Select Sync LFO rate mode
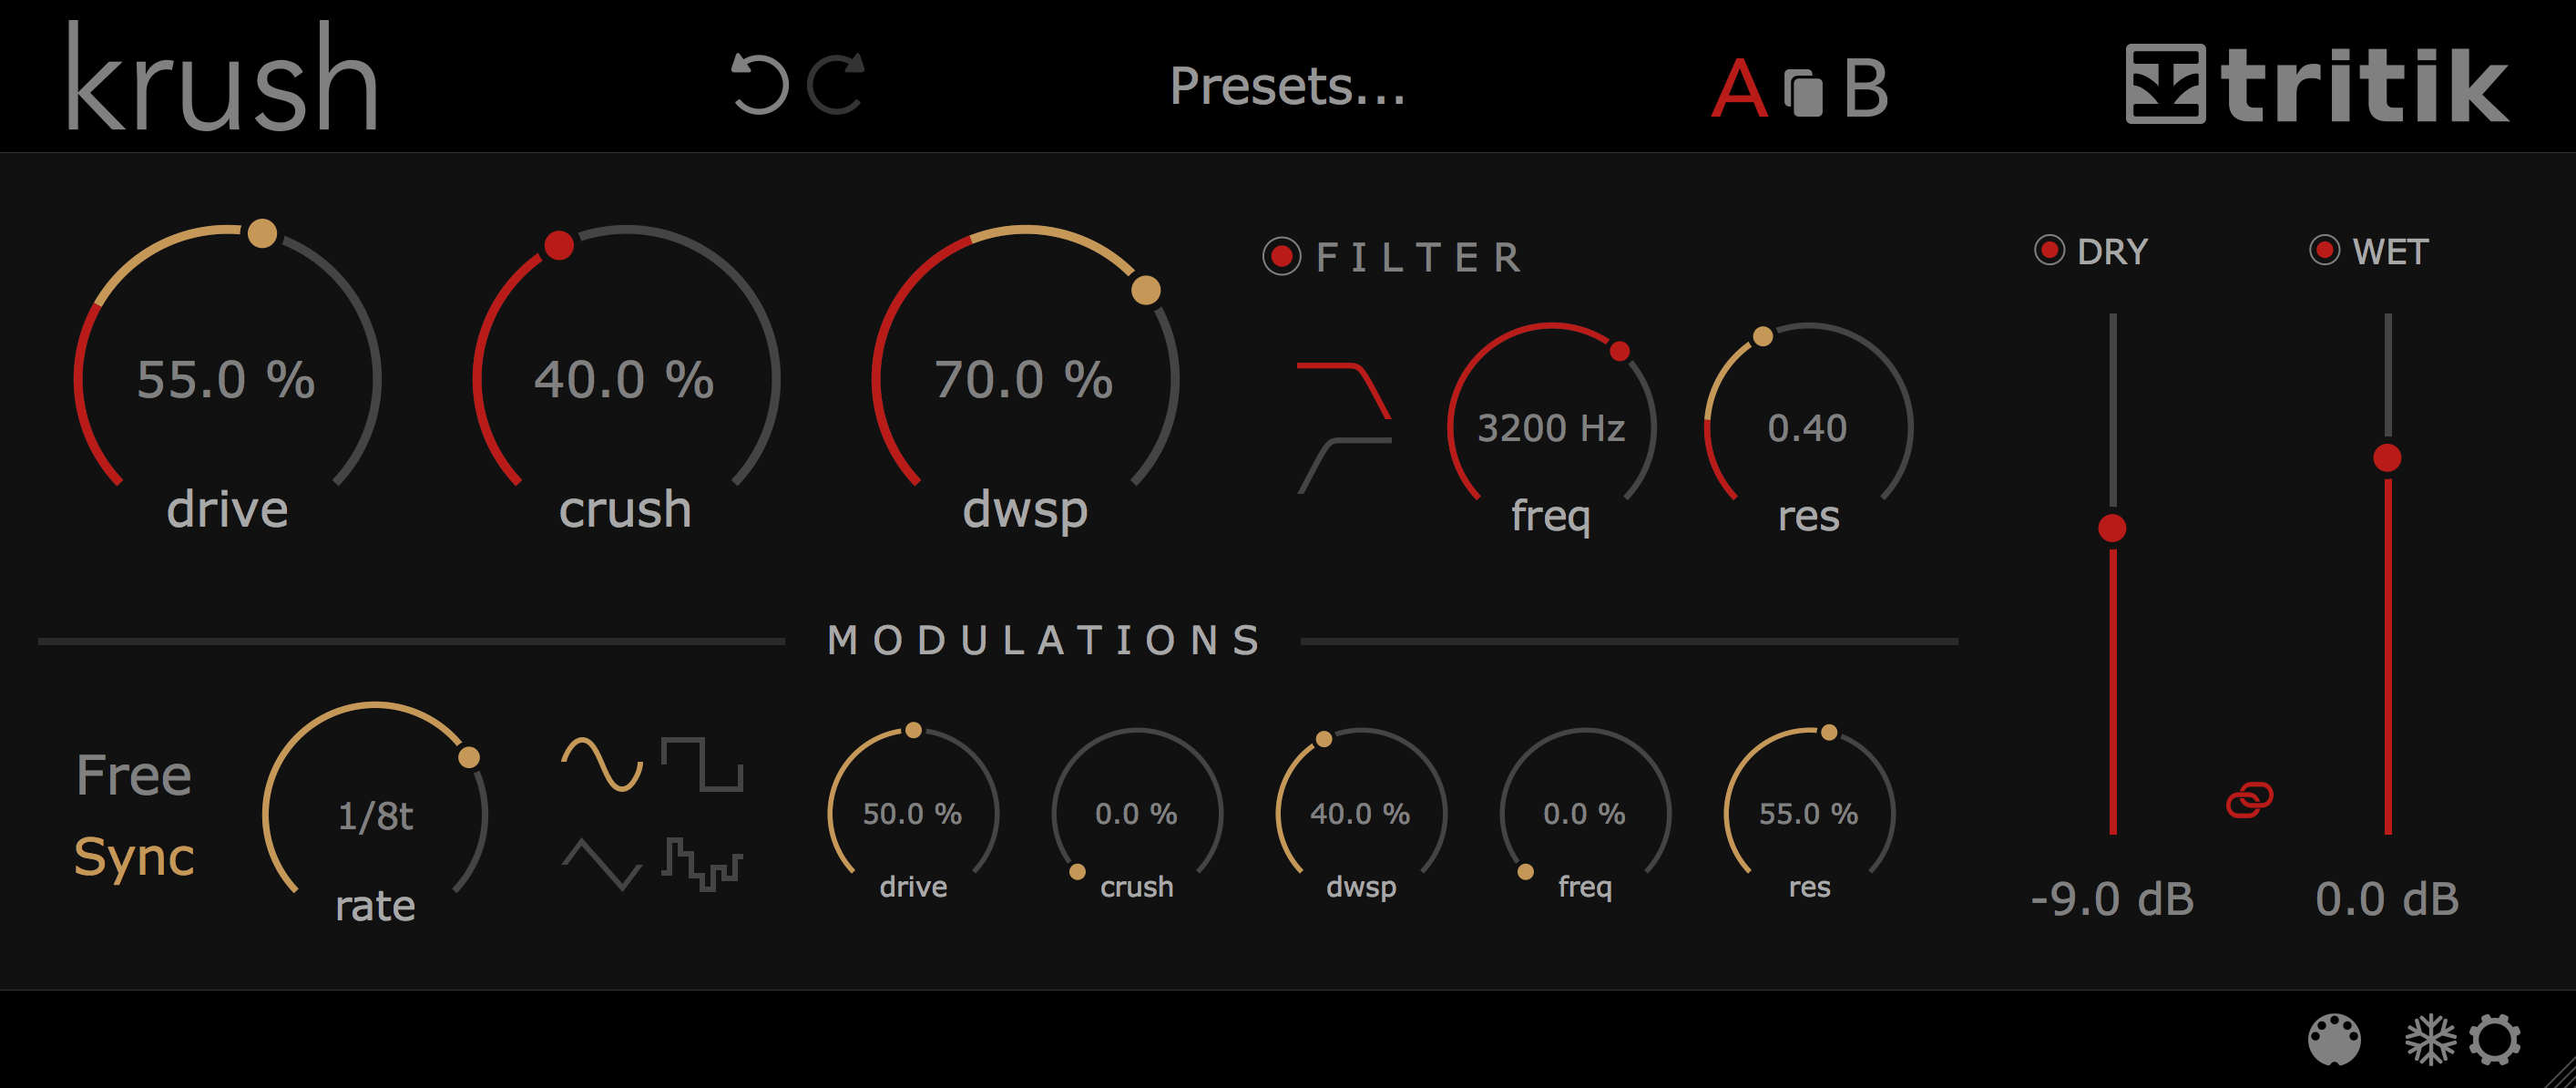 (x=133, y=855)
